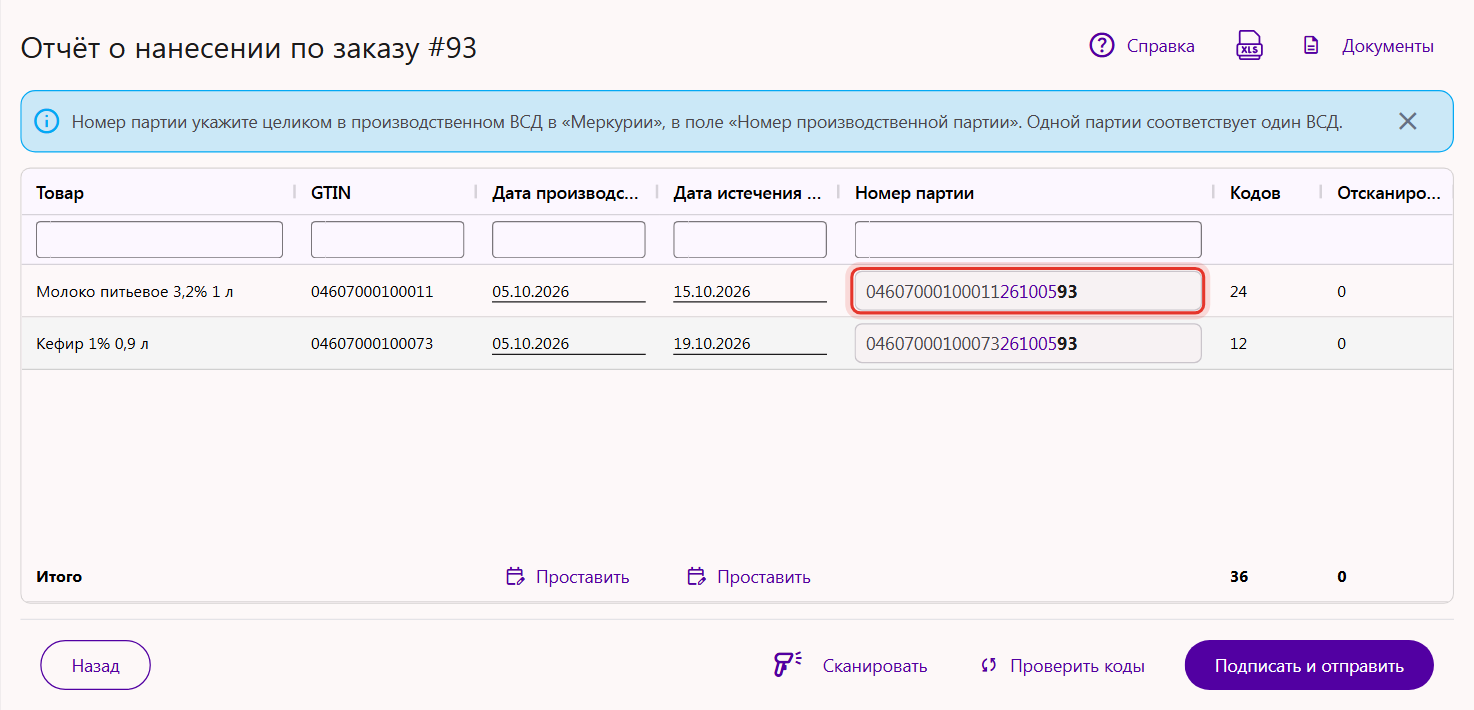Edit production date for Молоко питьевое row
Screen dimensions: 1474x710
point(568,292)
